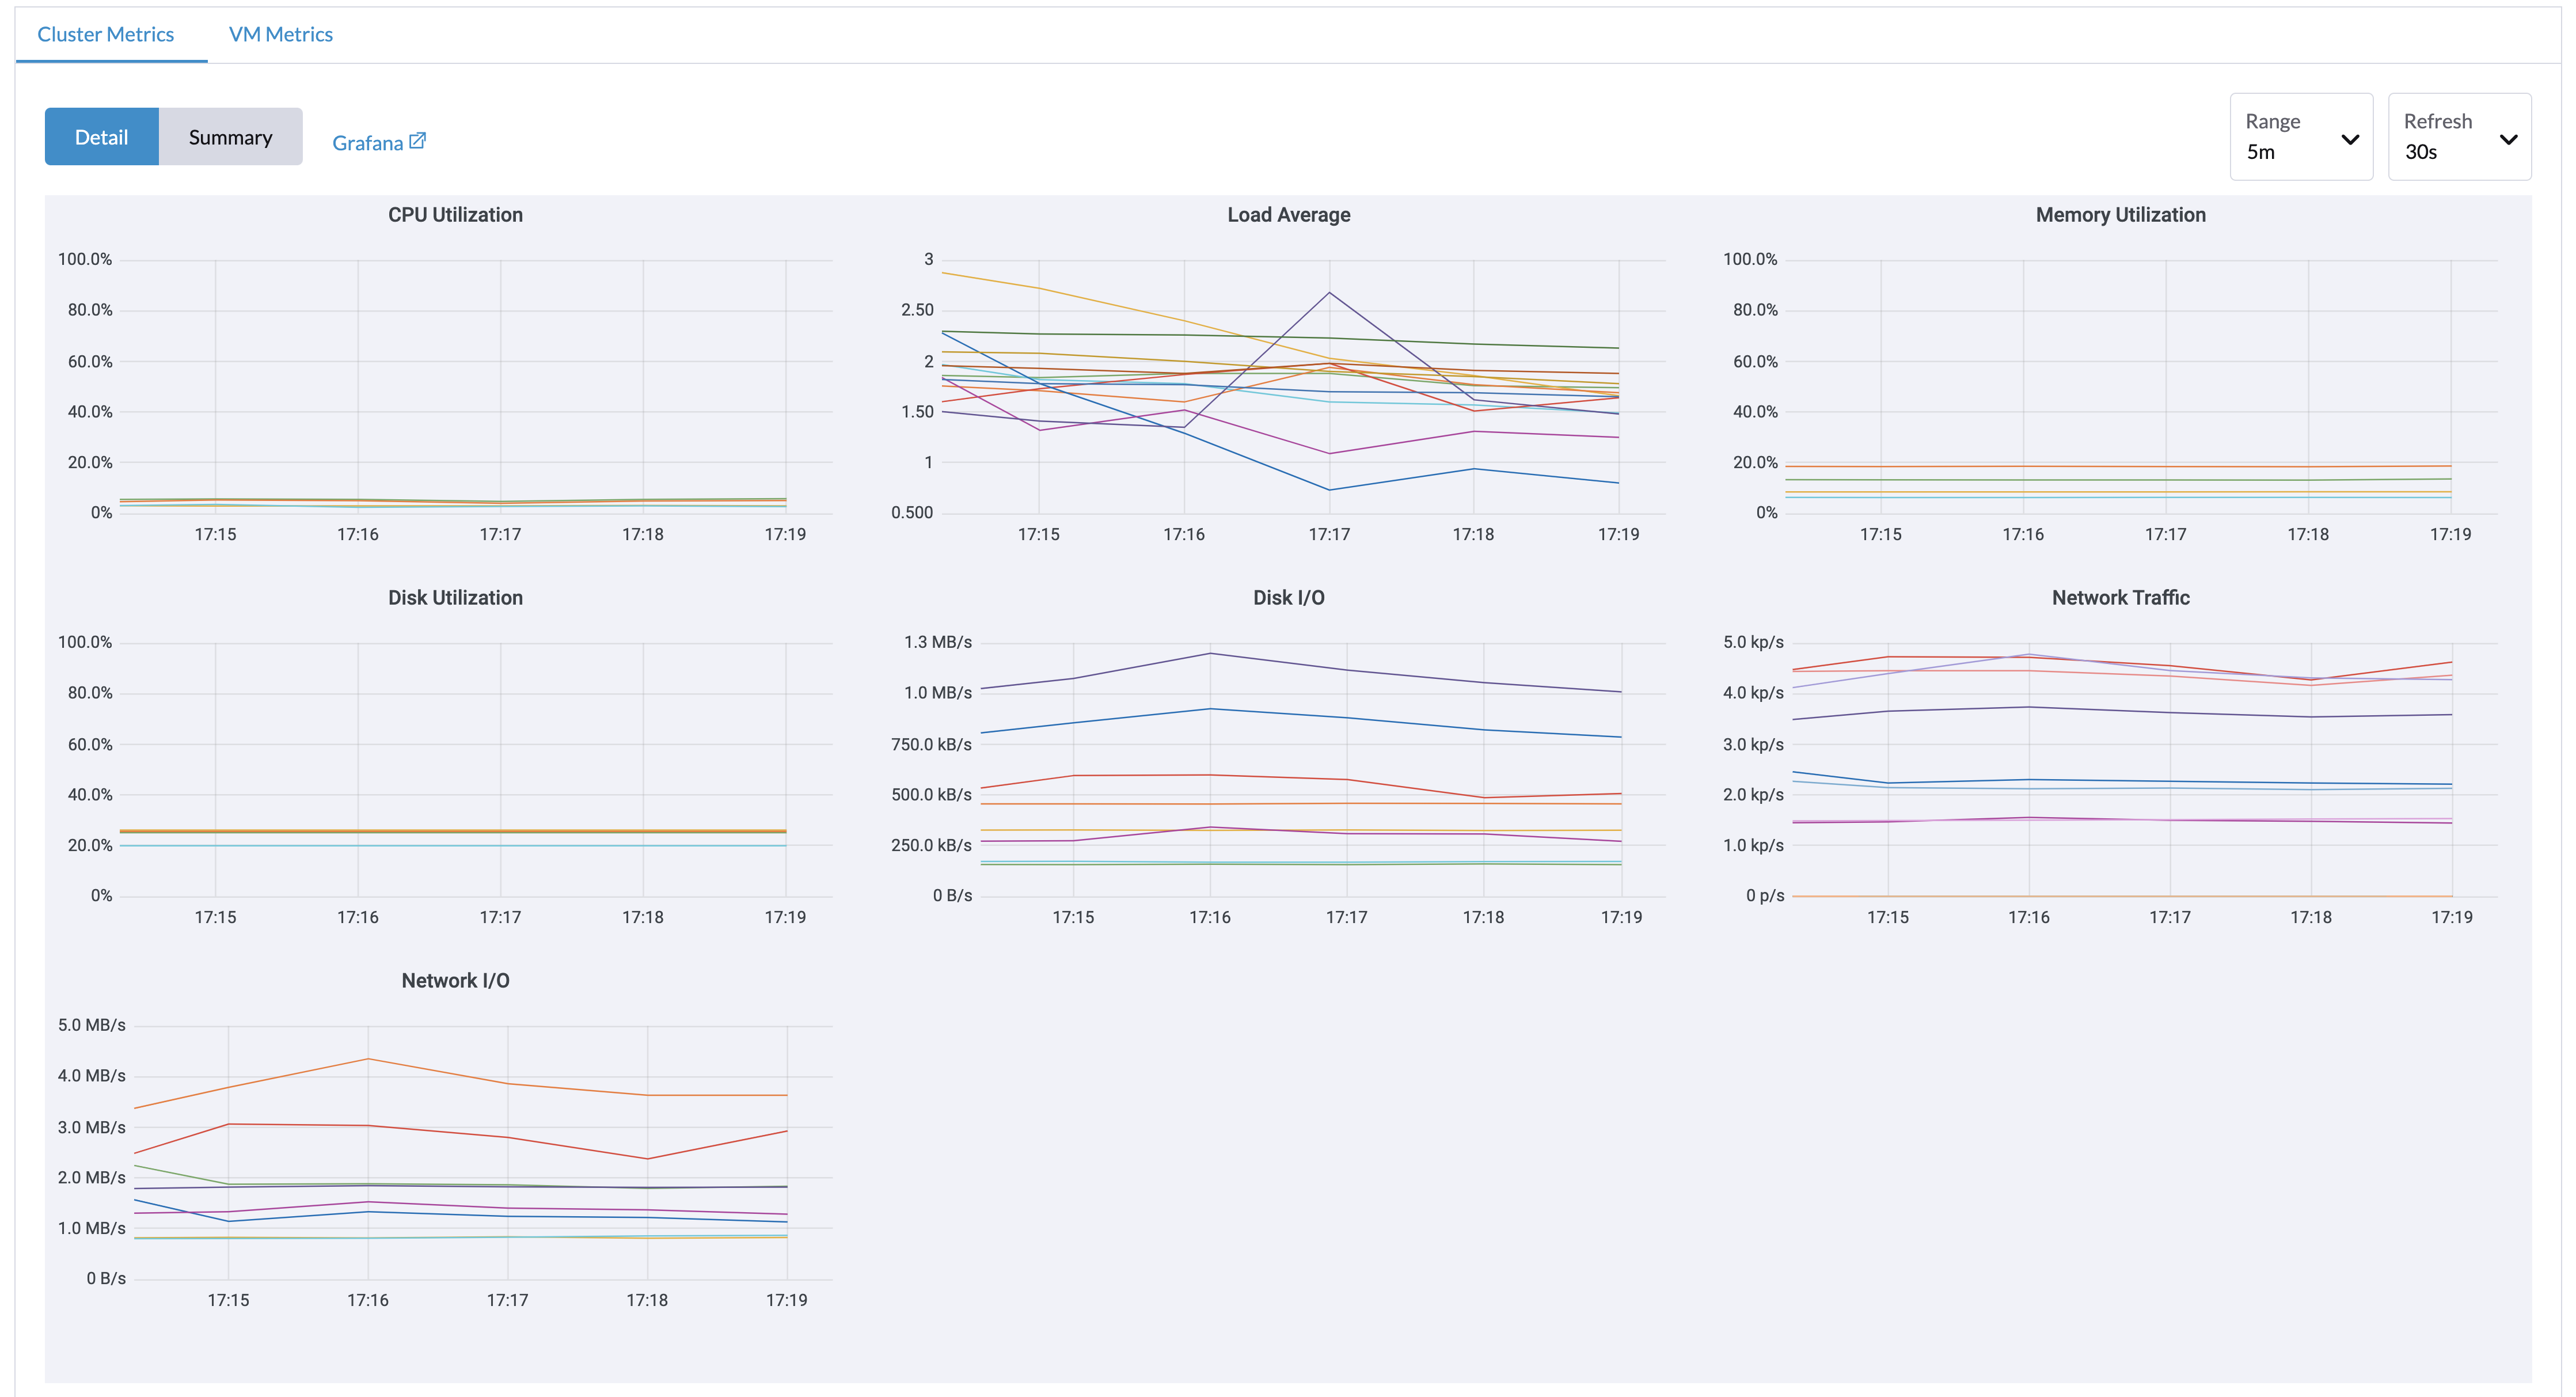
Task: Toggle to Summary view
Action: (230, 136)
